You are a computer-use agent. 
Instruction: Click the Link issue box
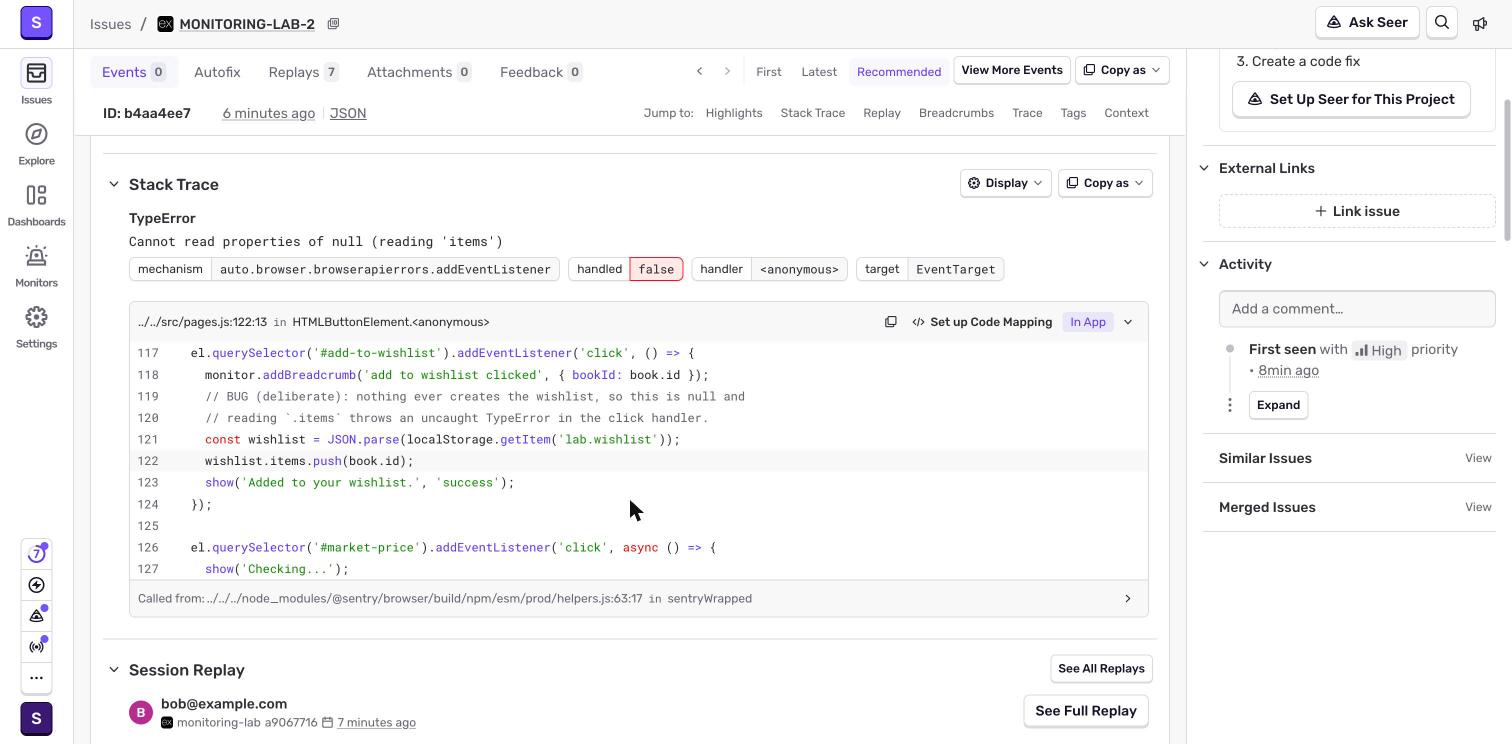[1357, 211]
